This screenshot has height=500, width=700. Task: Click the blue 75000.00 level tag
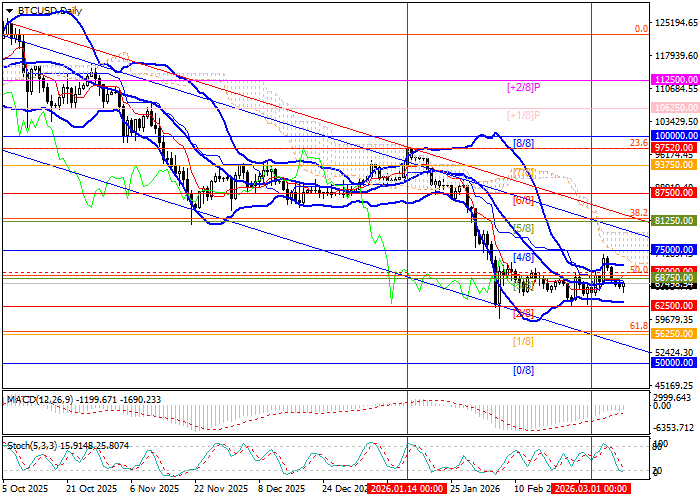pyautogui.click(x=675, y=250)
